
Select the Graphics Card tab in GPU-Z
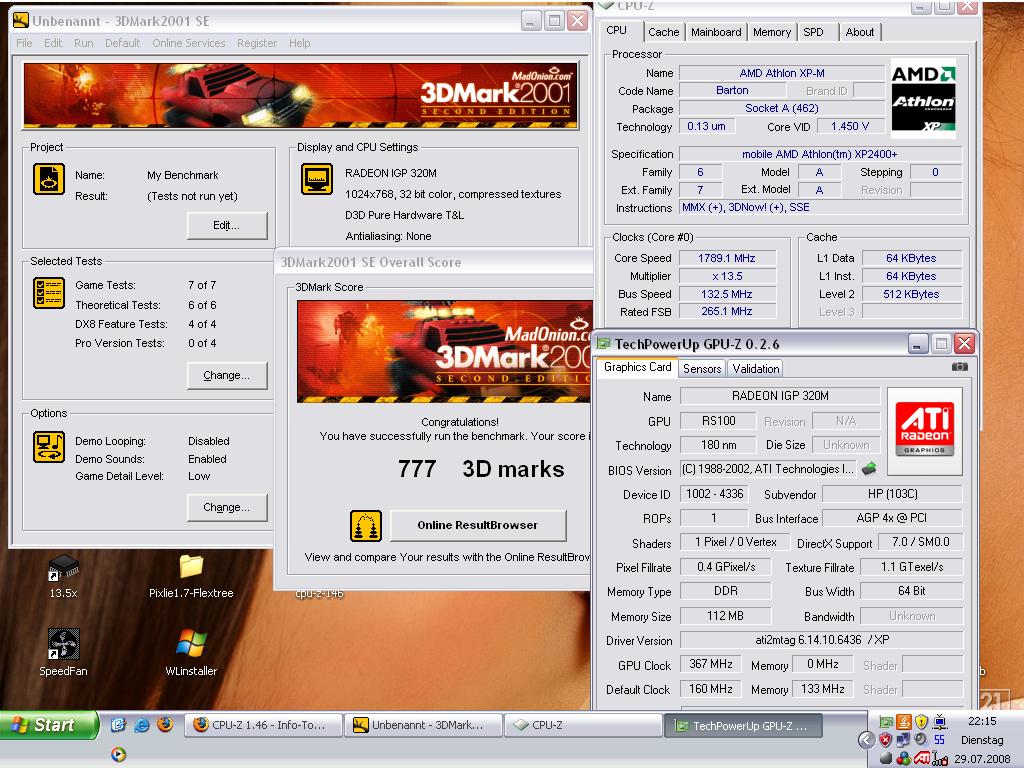click(637, 368)
